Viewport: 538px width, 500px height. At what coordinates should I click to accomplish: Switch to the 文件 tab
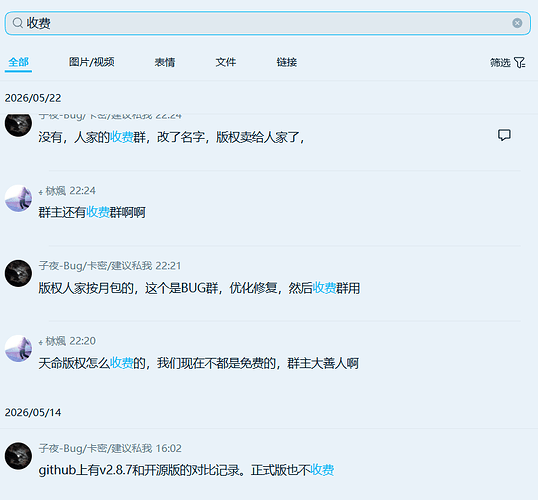226,62
